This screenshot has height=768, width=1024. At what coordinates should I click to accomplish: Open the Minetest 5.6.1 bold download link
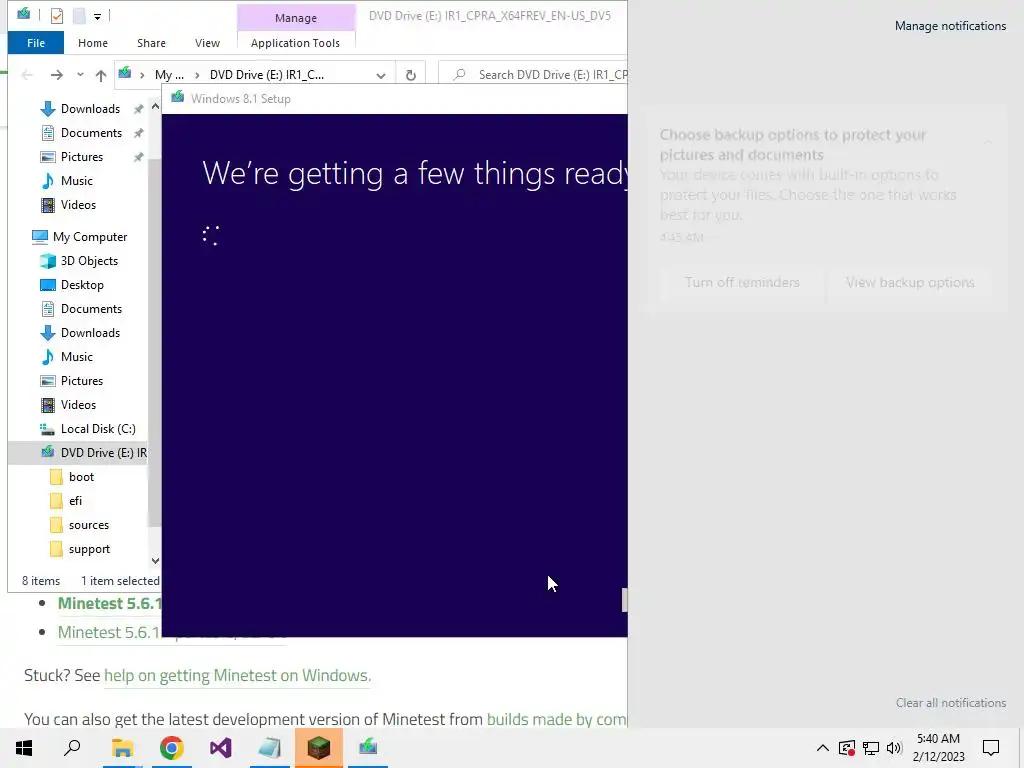click(109, 603)
